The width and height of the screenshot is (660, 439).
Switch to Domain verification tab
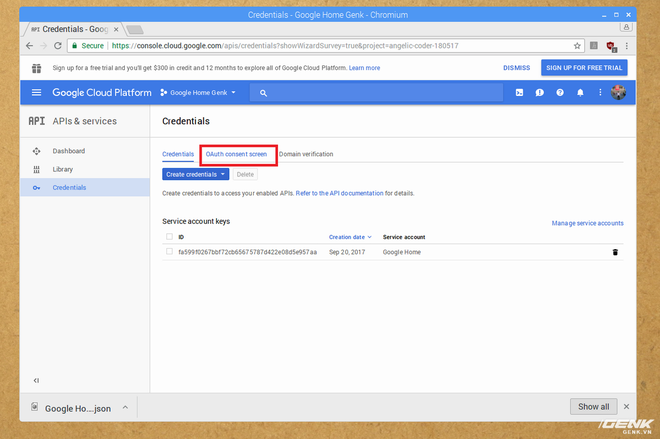coord(306,154)
